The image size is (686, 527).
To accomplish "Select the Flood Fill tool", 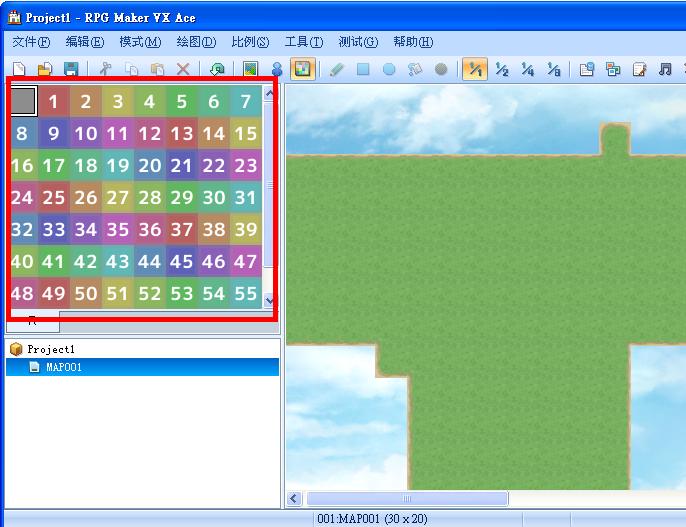I will [x=414, y=69].
